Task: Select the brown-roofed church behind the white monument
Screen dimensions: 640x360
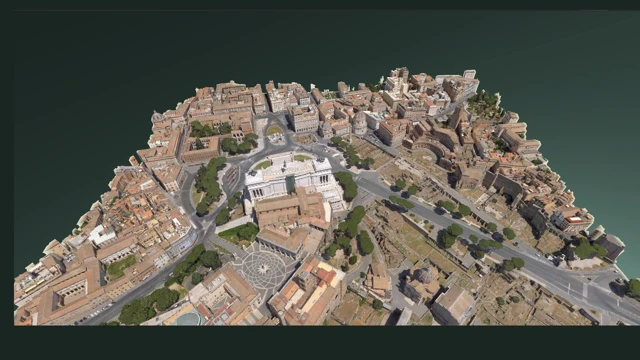Action: pos(293,208)
